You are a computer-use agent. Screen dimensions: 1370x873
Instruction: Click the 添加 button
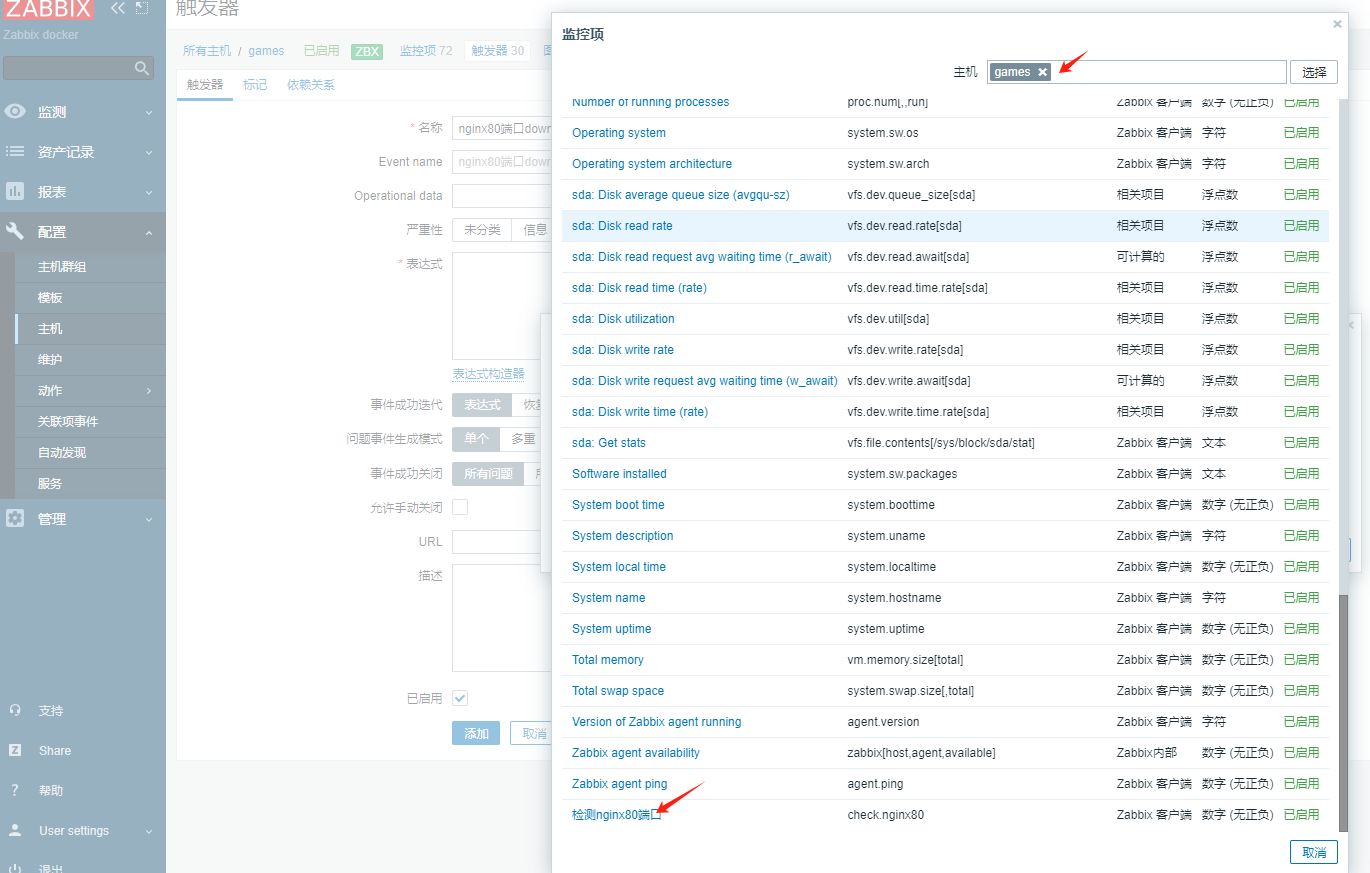(x=476, y=733)
